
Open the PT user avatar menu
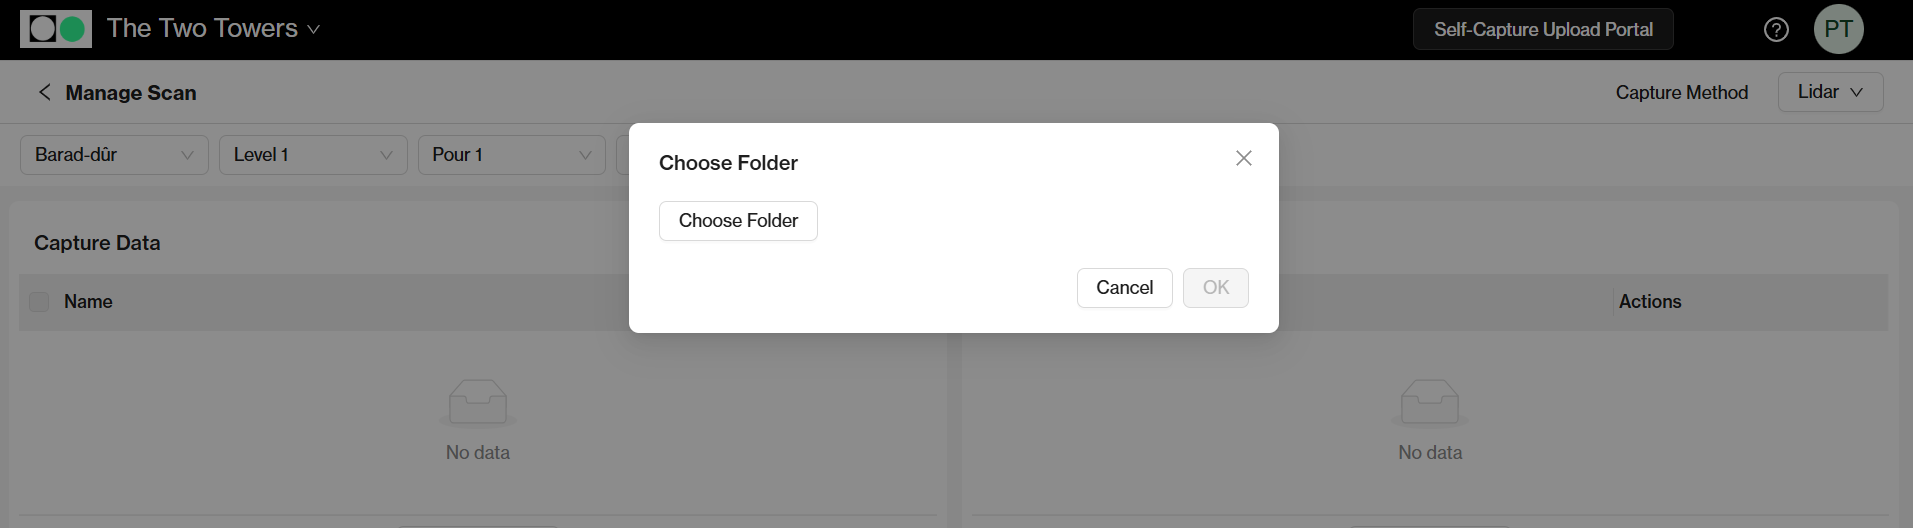coord(1838,30)
